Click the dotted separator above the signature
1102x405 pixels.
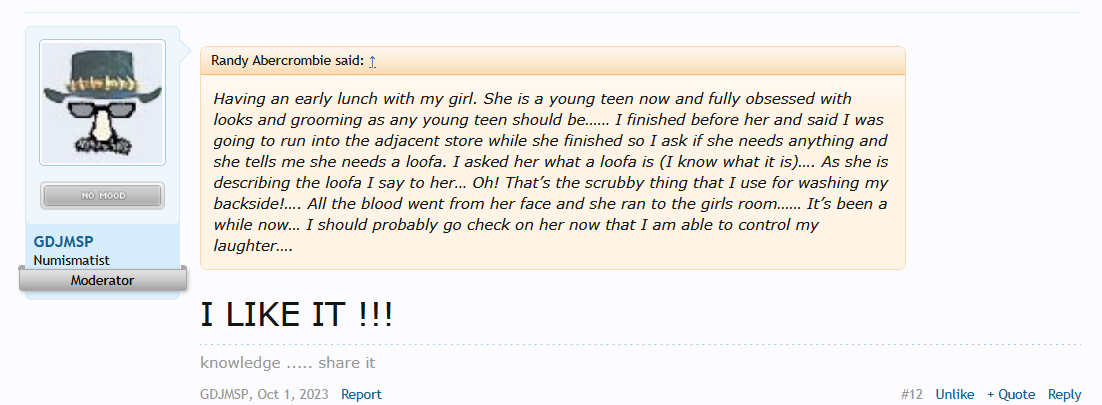640,345
